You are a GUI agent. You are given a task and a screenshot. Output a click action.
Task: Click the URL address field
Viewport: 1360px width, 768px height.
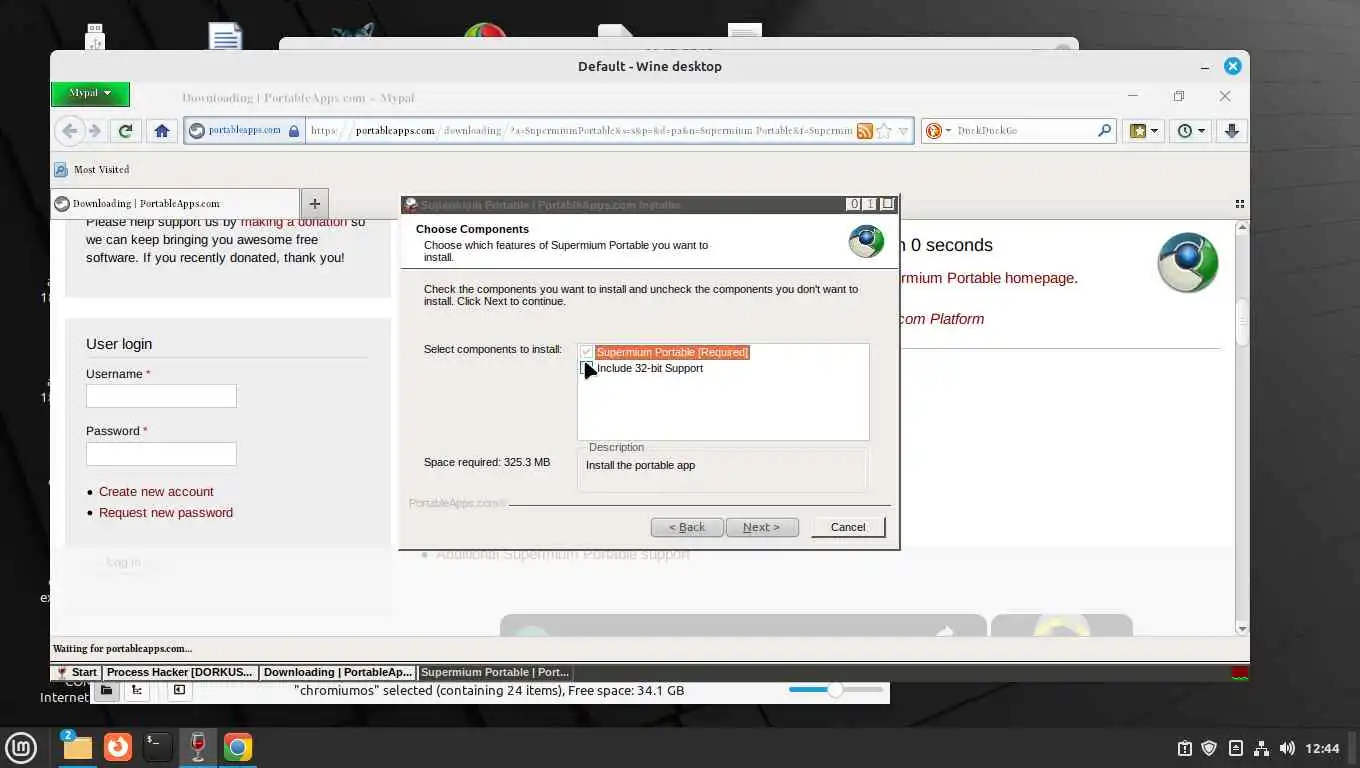click(x=580, y=130)
